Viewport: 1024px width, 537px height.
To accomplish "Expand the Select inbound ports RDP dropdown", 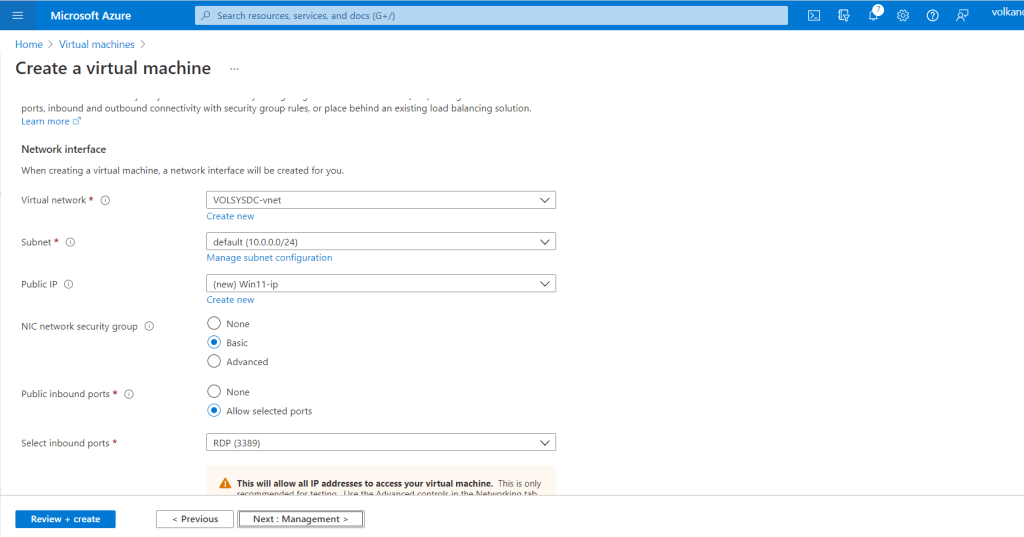I will (x=380, y=443).
